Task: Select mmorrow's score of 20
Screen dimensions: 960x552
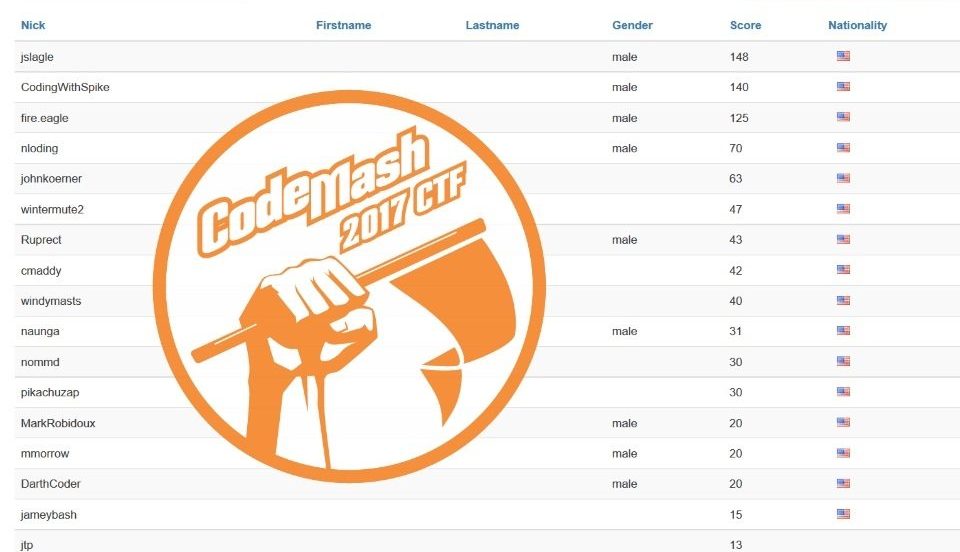Action: coord(736,453)
